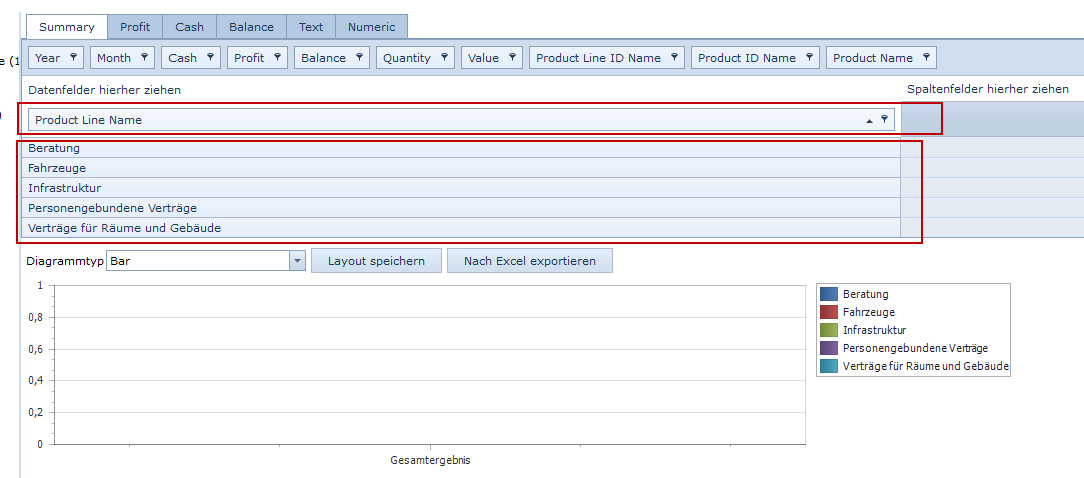Click the Value field filter icon

click(x=513, y=58)
